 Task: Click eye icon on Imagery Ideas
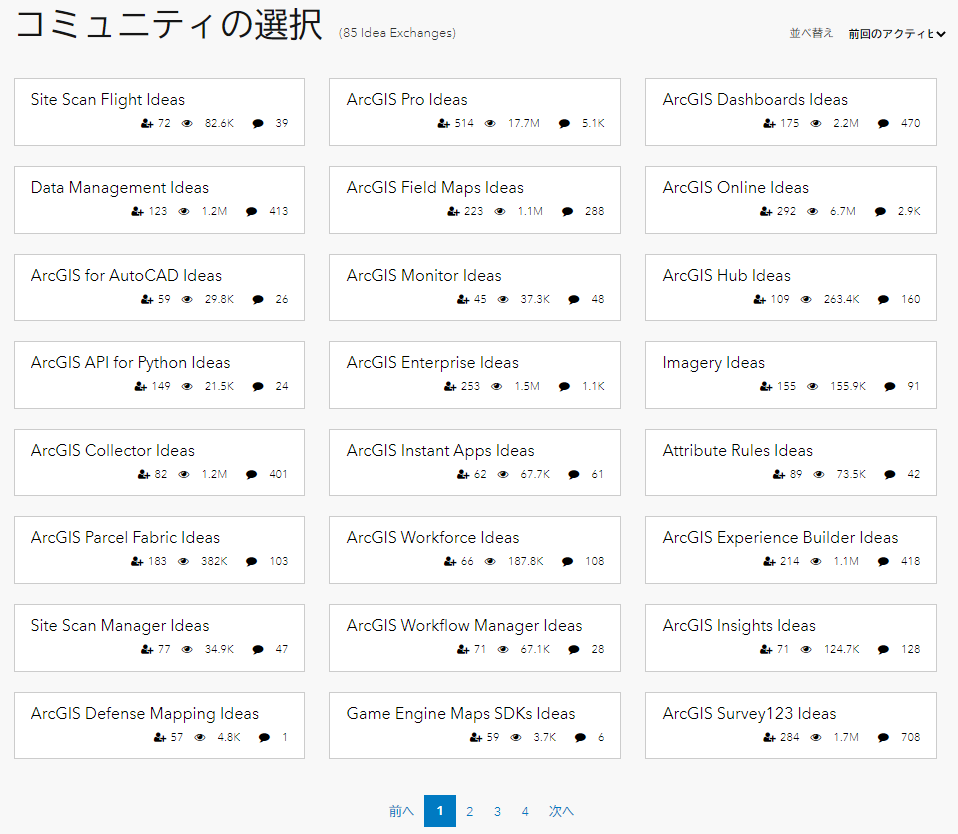pos(813,386)
